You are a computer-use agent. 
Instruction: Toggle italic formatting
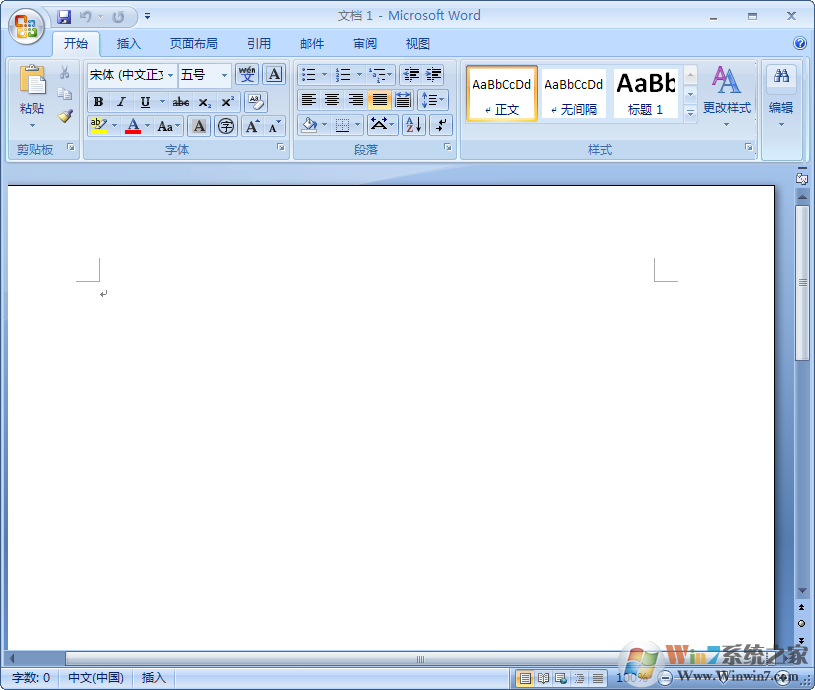121,101
